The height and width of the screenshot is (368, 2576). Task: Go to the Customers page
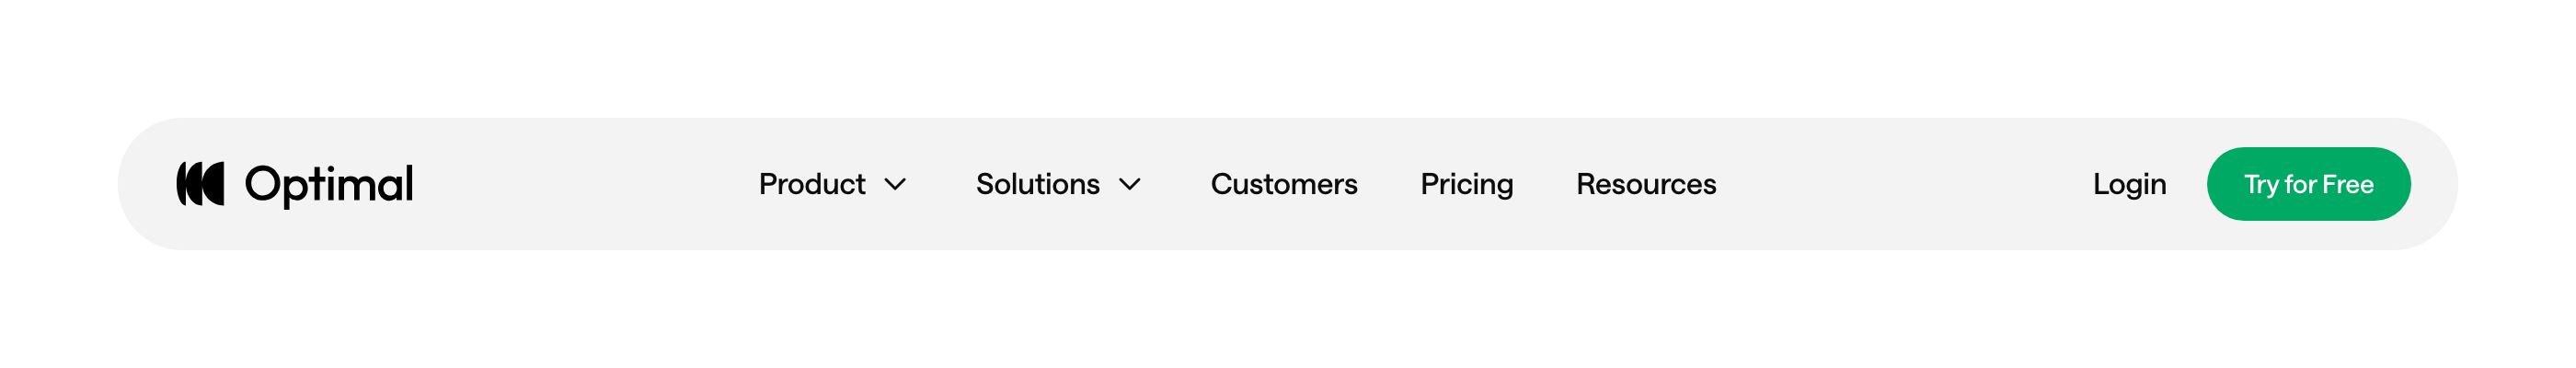click(1283, 184)
